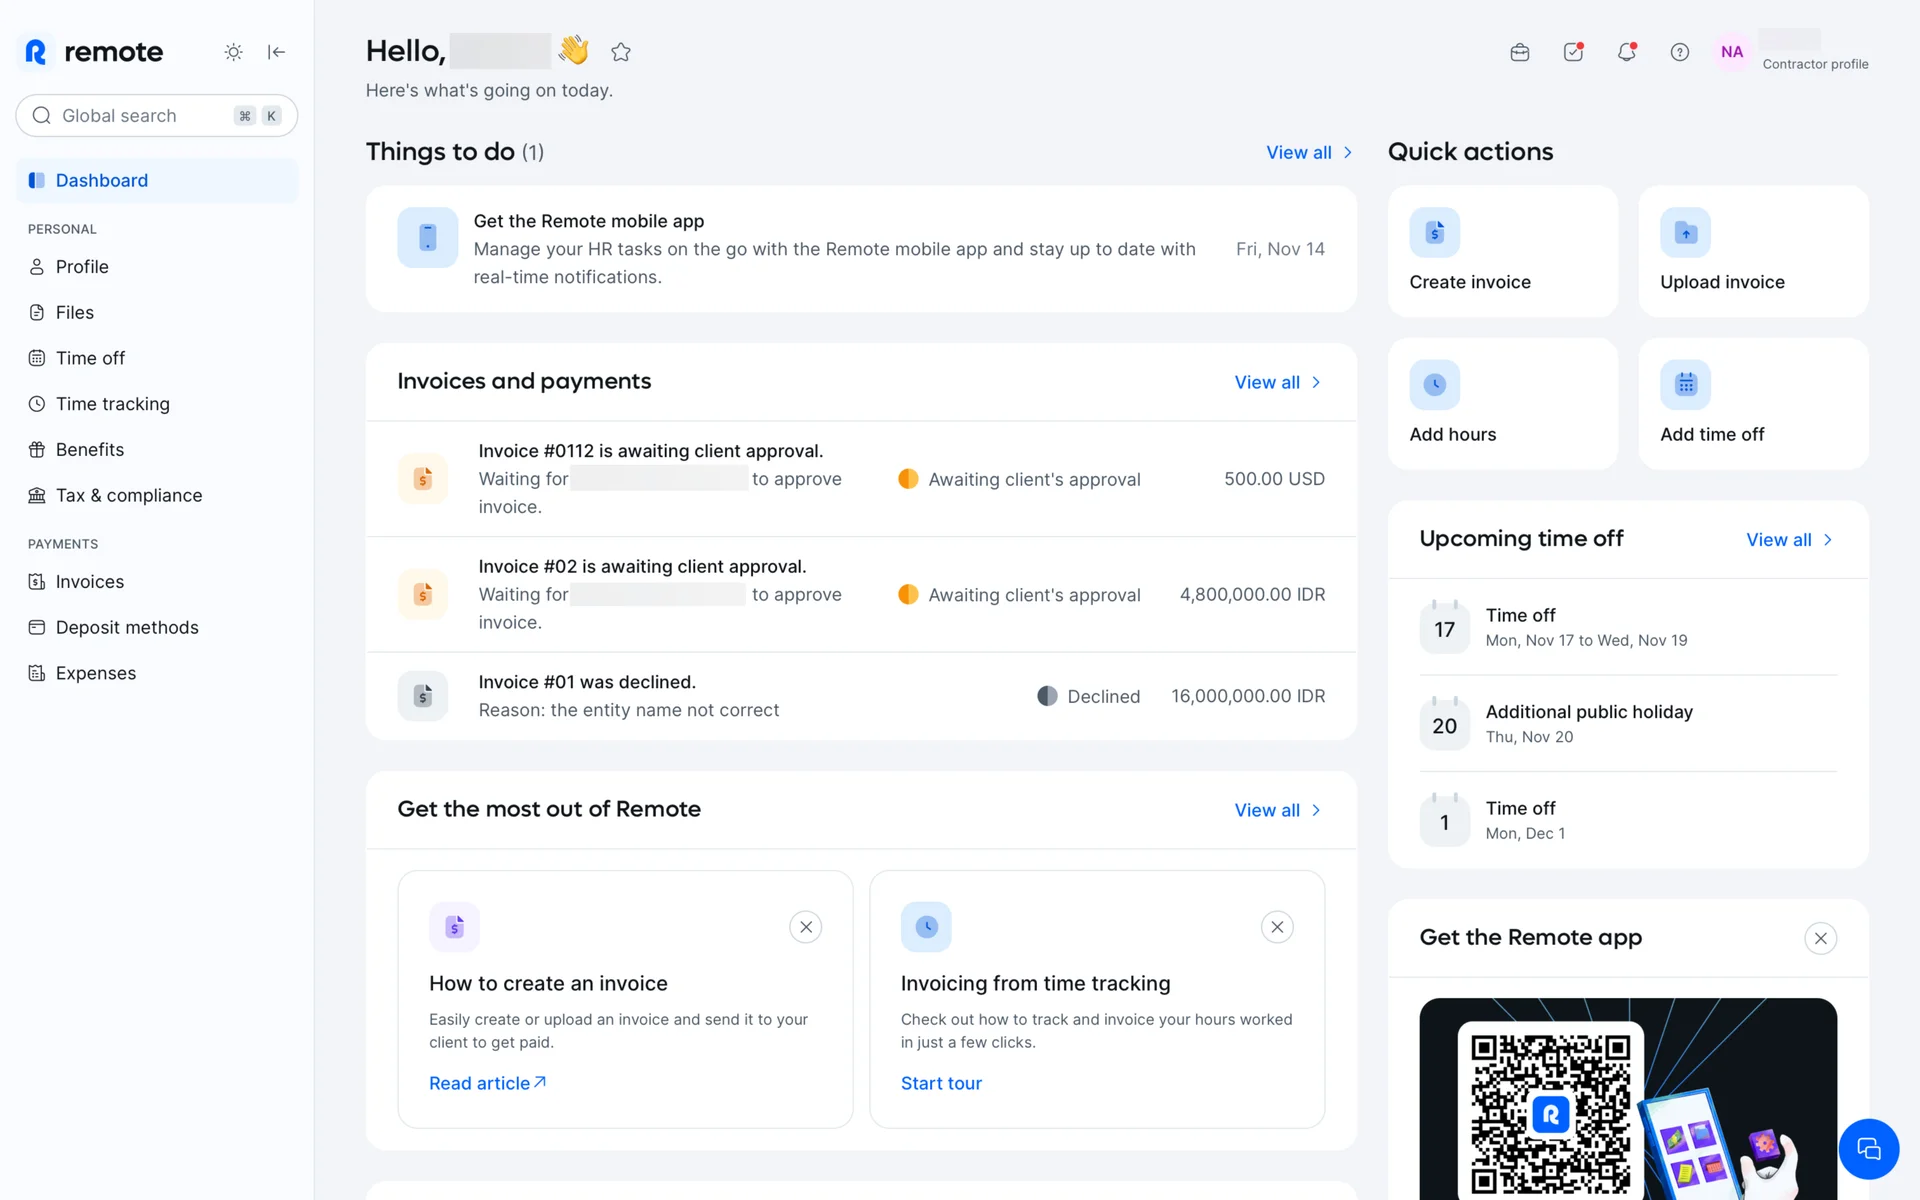Image resolution: width=1920 pixels, height=1200 pixels.
Task: Open the tasks checklist icon in header
Action: [1573, 52]
